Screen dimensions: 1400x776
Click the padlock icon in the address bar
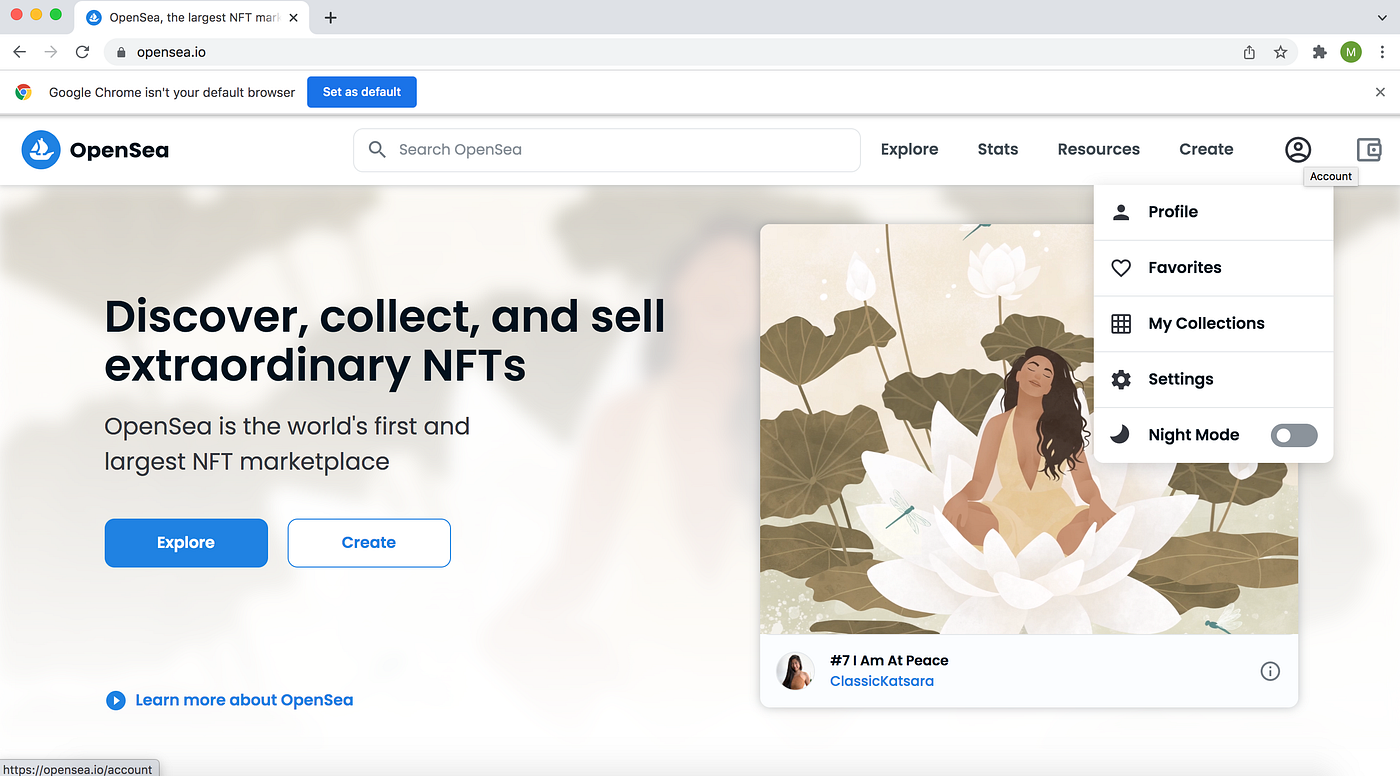pos(121,52)
